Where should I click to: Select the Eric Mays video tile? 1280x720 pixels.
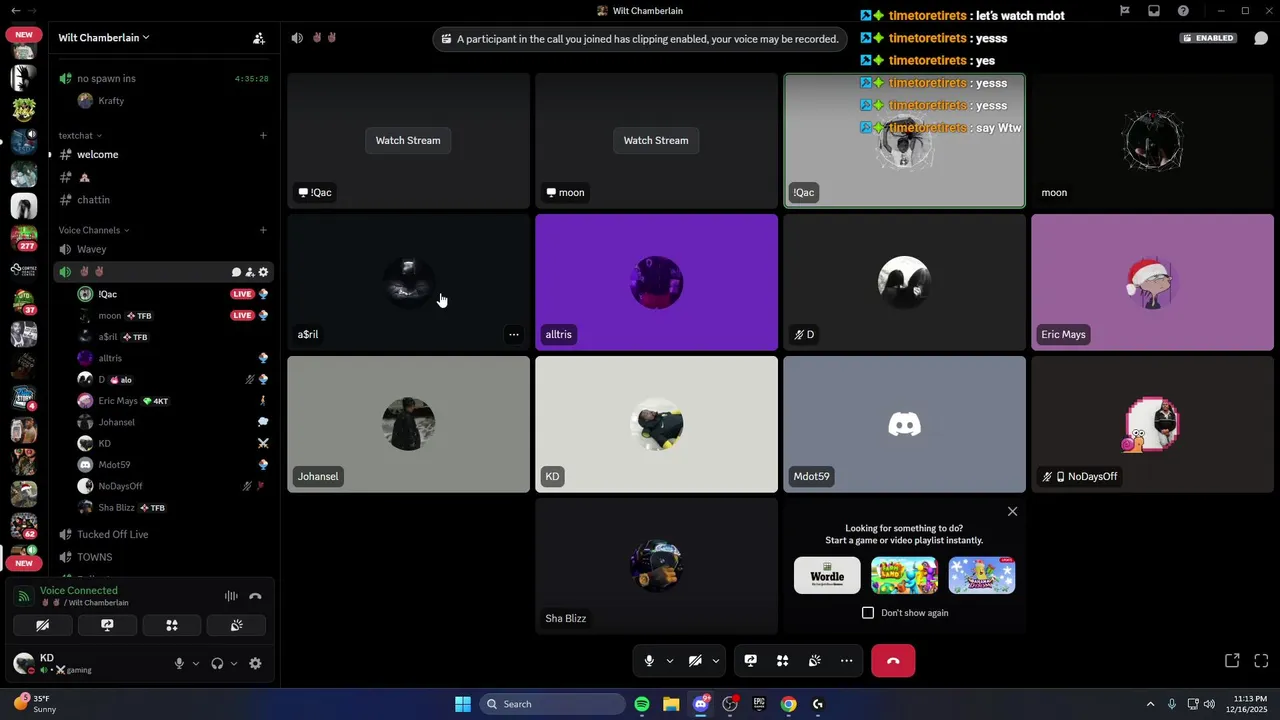[x=1152, y=282]
